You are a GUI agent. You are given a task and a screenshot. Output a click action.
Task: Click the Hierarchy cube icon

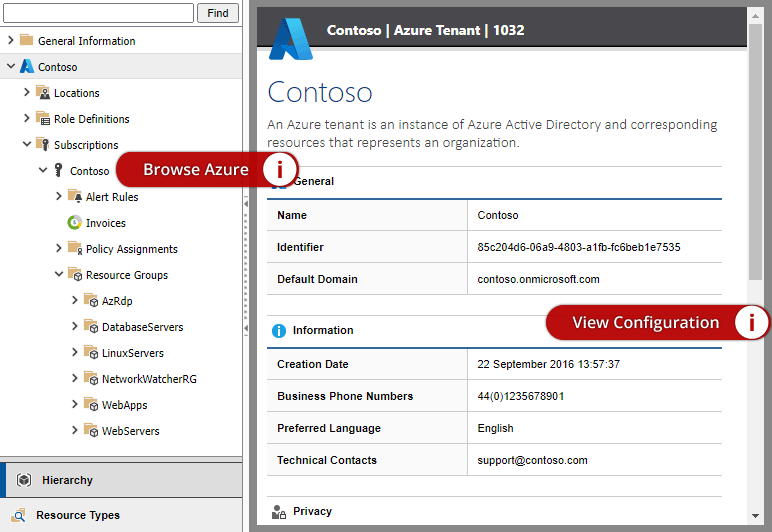[24, 480]
